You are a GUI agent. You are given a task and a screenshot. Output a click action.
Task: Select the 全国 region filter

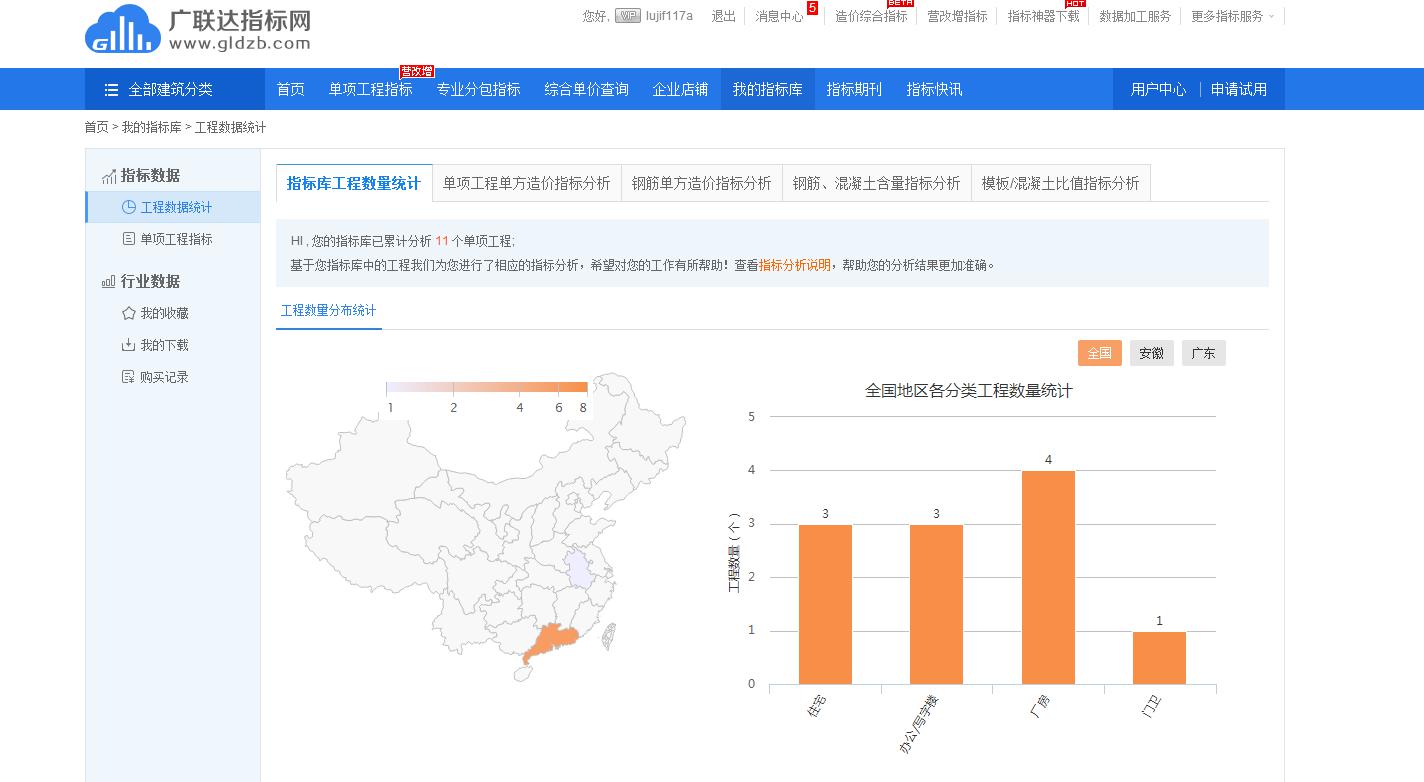(1099, 353)
